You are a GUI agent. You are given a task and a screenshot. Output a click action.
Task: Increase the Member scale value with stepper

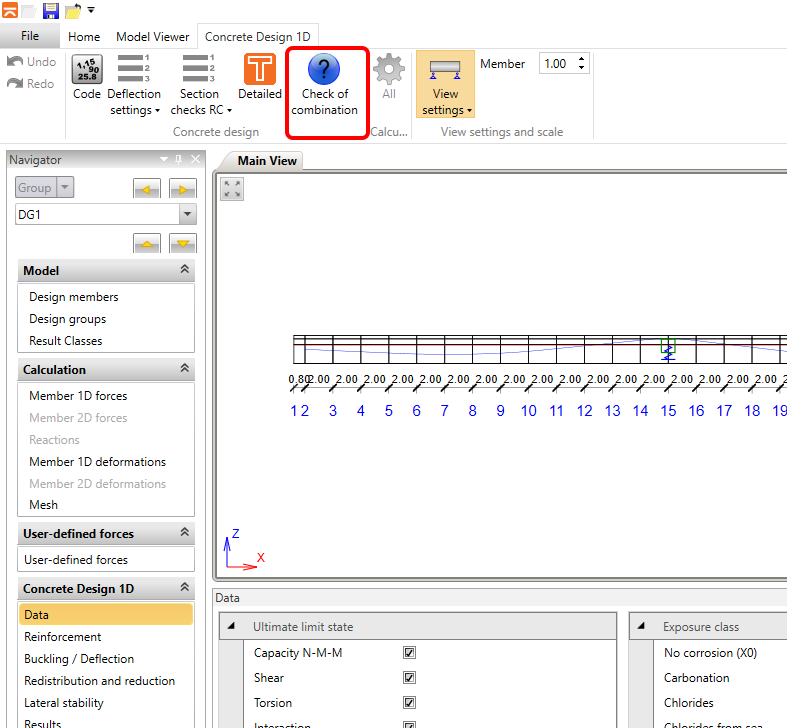(x=582, y=59)
